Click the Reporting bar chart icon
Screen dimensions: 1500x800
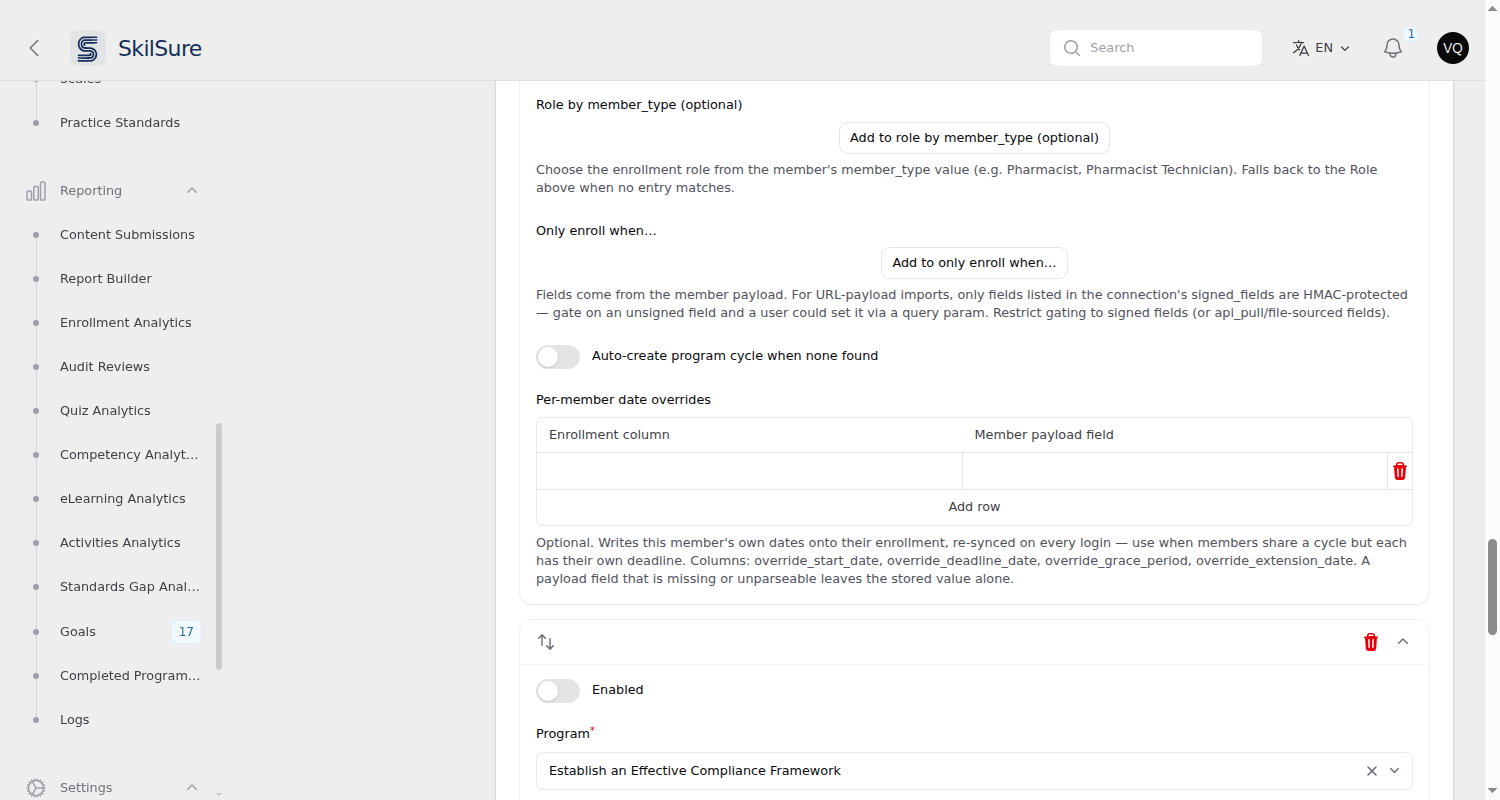[36, 191]
